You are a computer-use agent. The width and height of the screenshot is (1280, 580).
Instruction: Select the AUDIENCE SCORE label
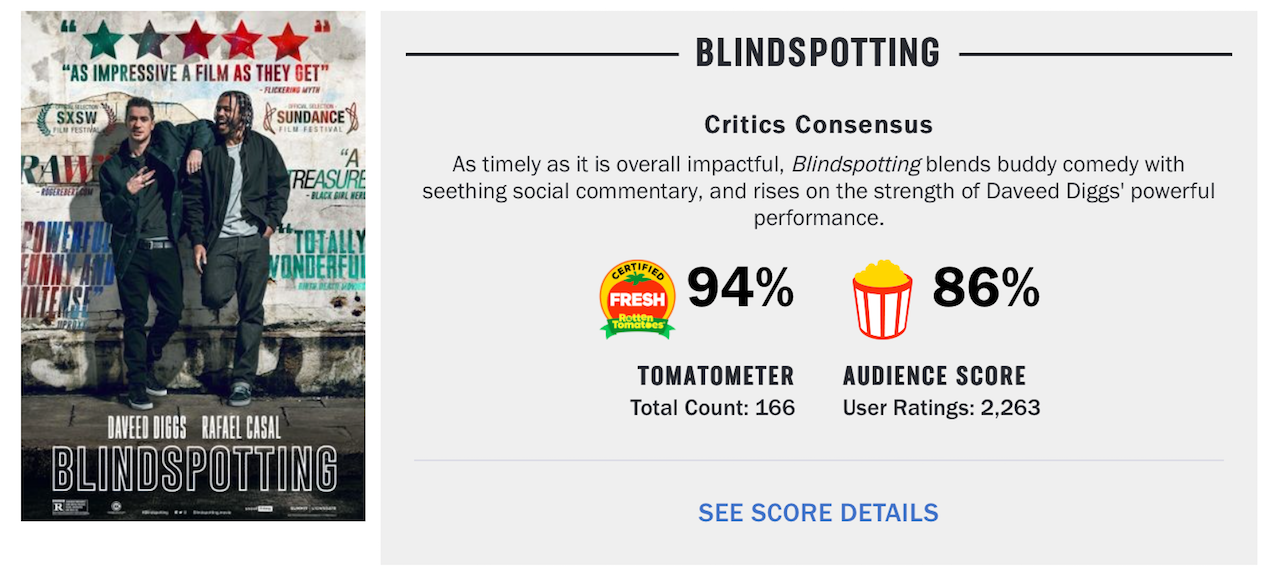coord(935,376)
